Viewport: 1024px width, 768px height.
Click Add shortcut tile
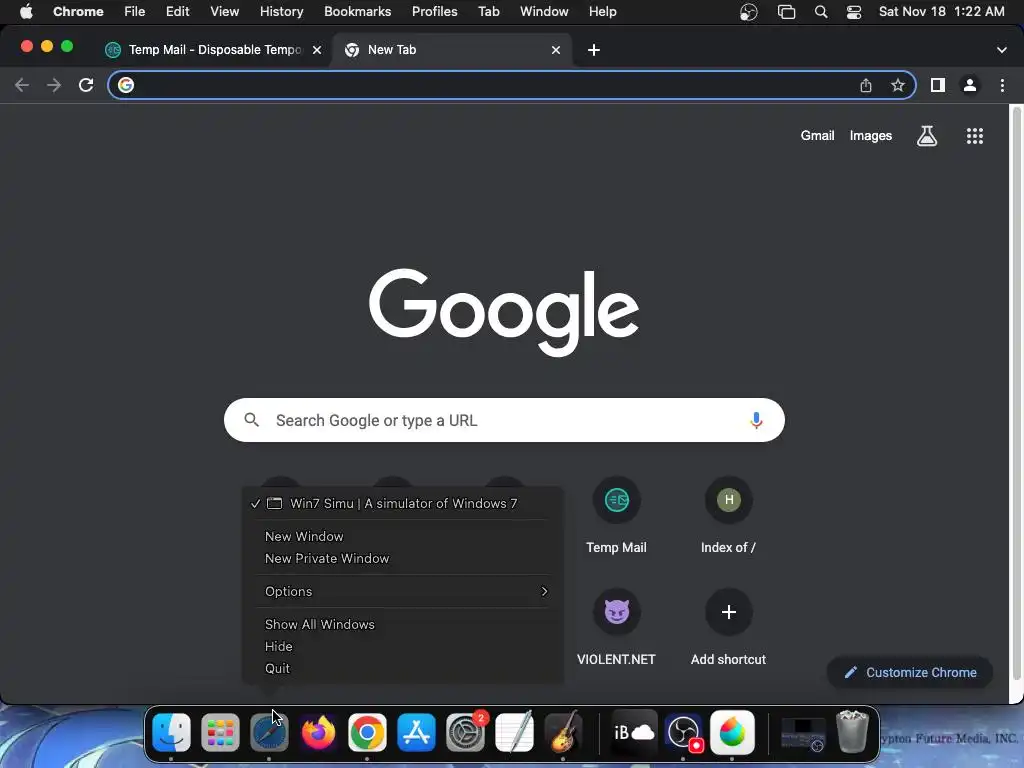728,628
